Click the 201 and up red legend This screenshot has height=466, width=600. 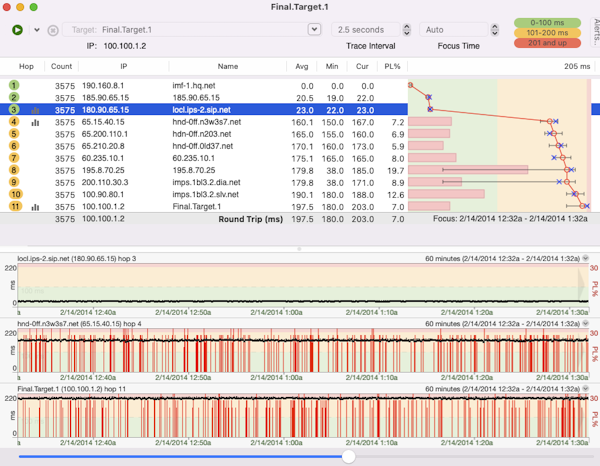pyautogui.click(x=545, y=44)
